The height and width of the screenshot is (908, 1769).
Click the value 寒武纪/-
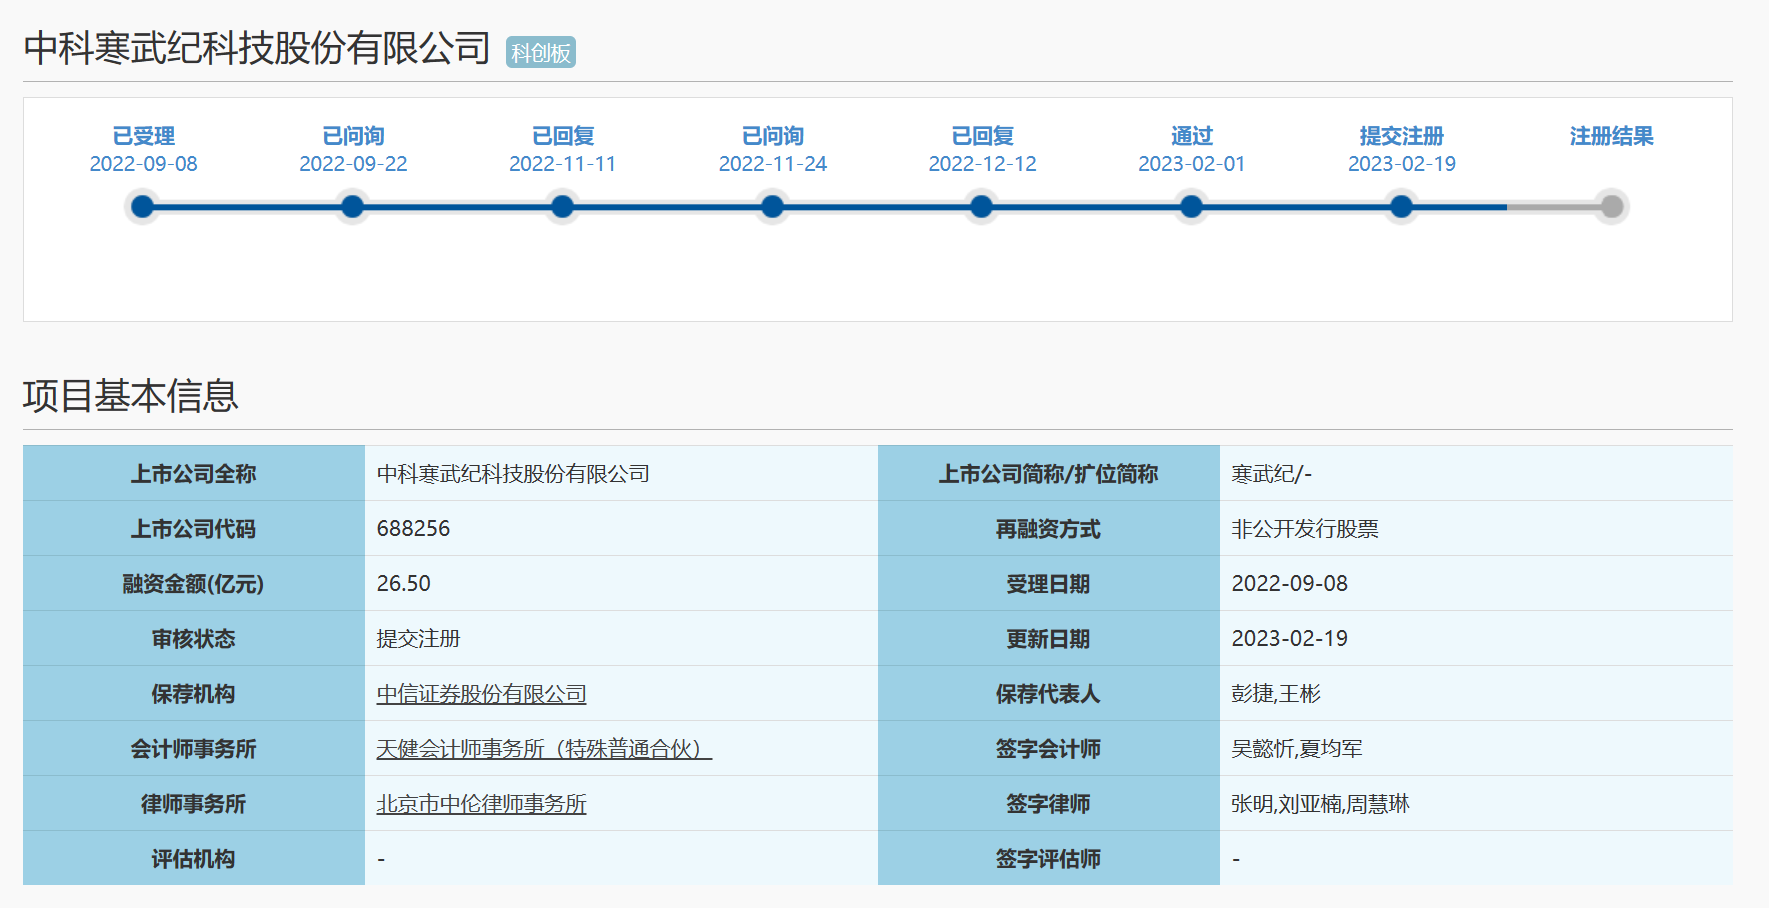click(x=1271, y=474)
